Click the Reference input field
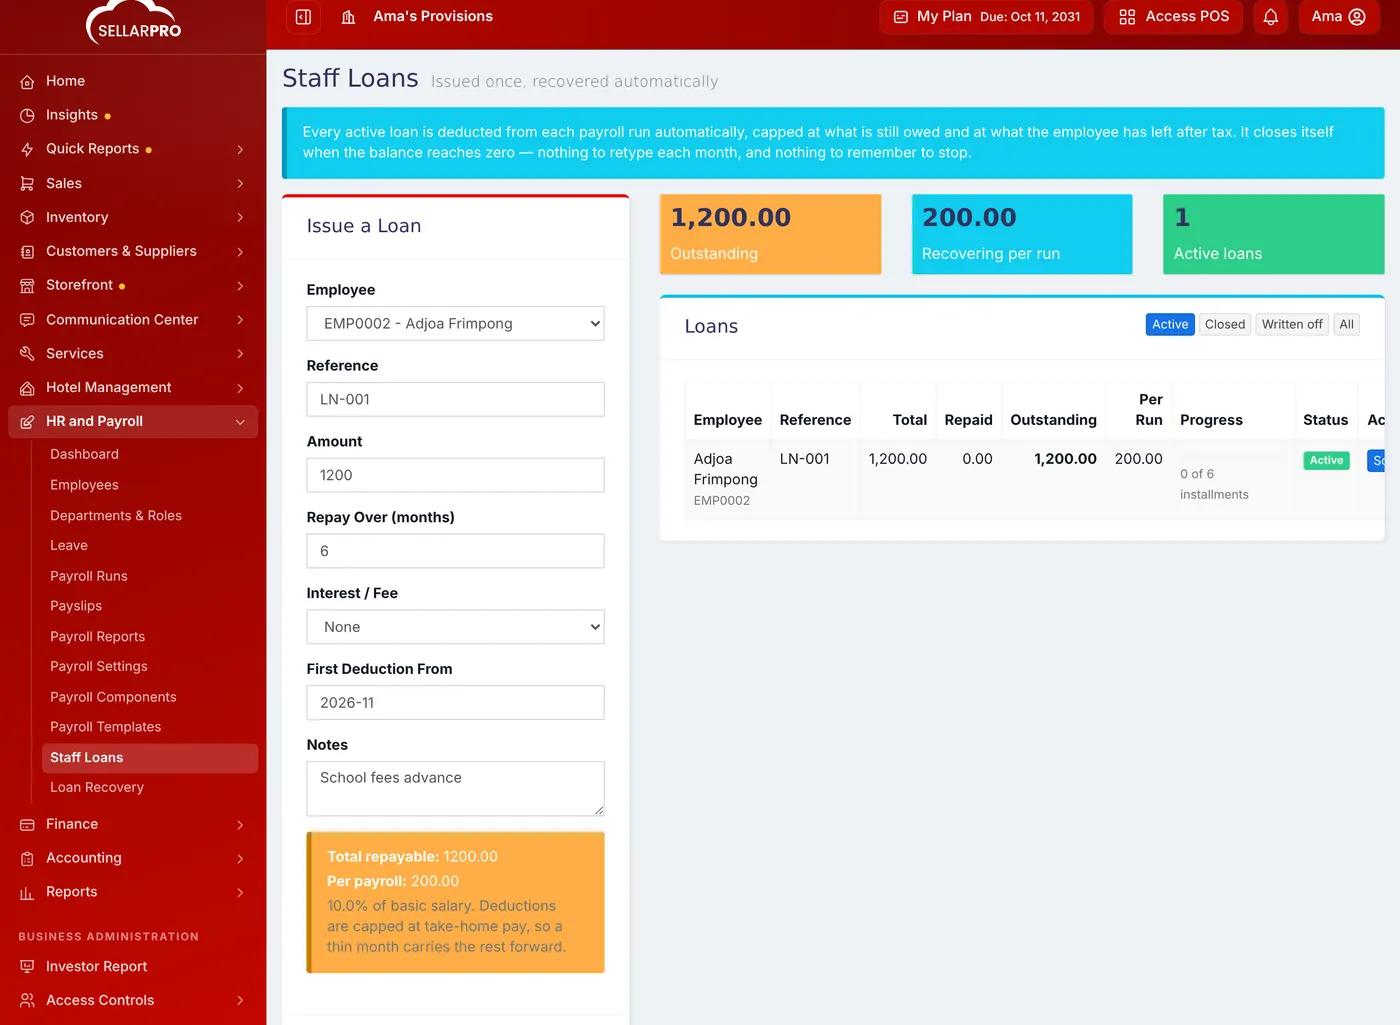This screenshot has height=1025, width=1400. [x=455, y=400]
